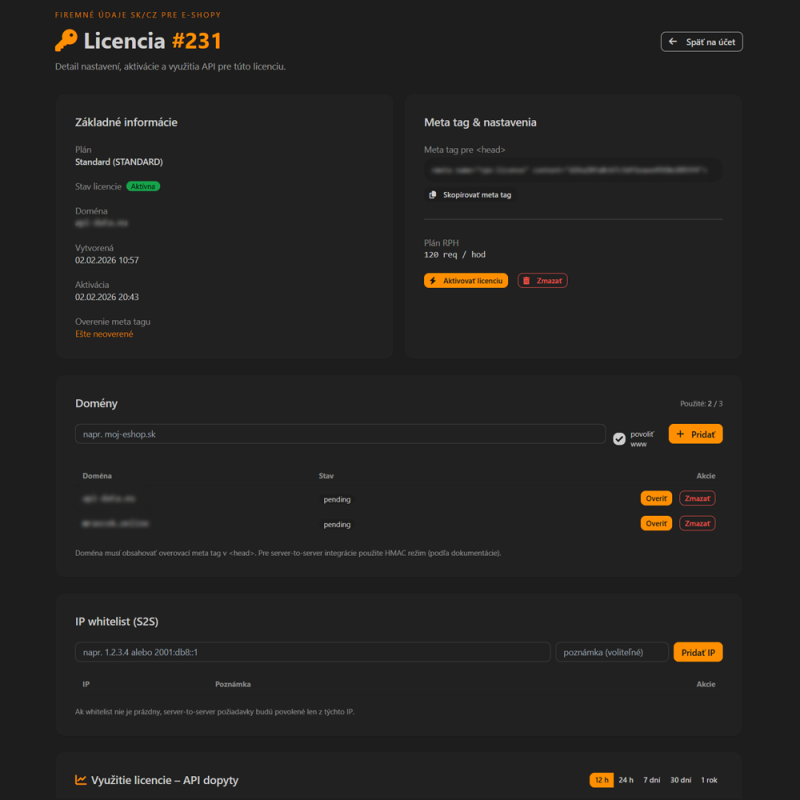
Task: Click the copy icon for Skopírovať meta tag
Action: 433,195
